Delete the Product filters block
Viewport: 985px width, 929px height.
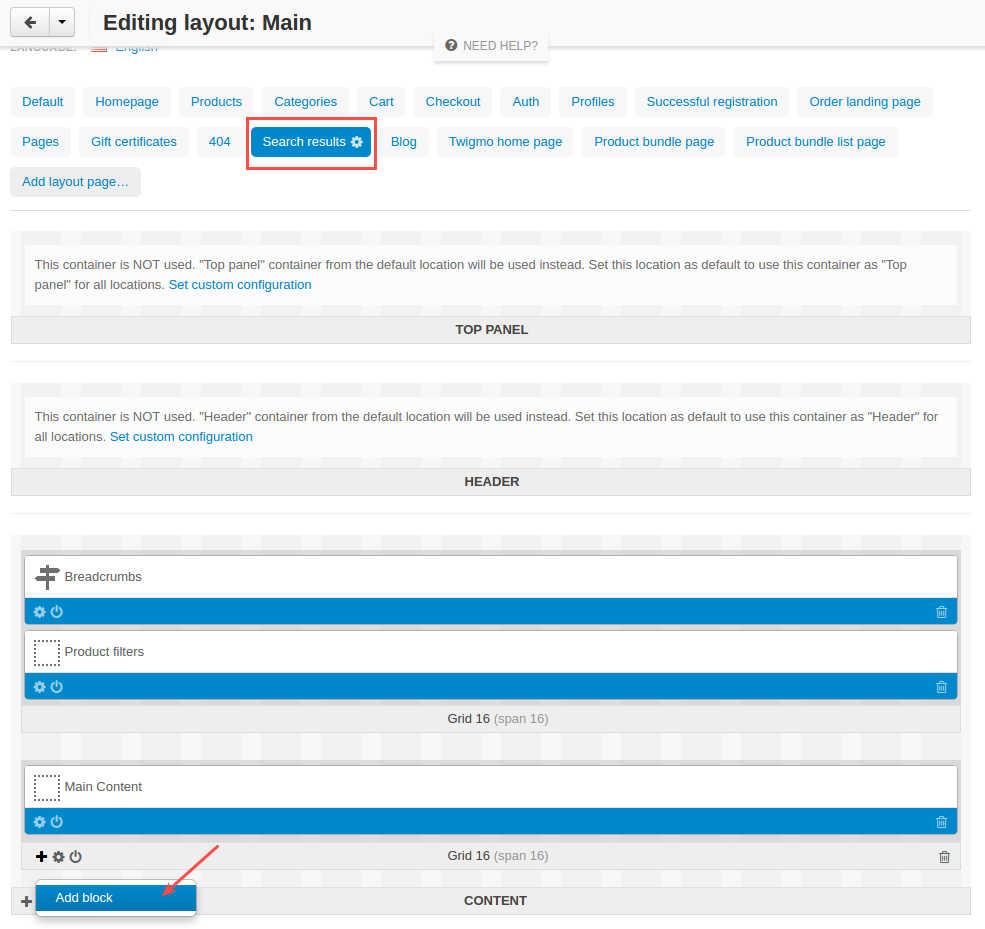(941, 687)
